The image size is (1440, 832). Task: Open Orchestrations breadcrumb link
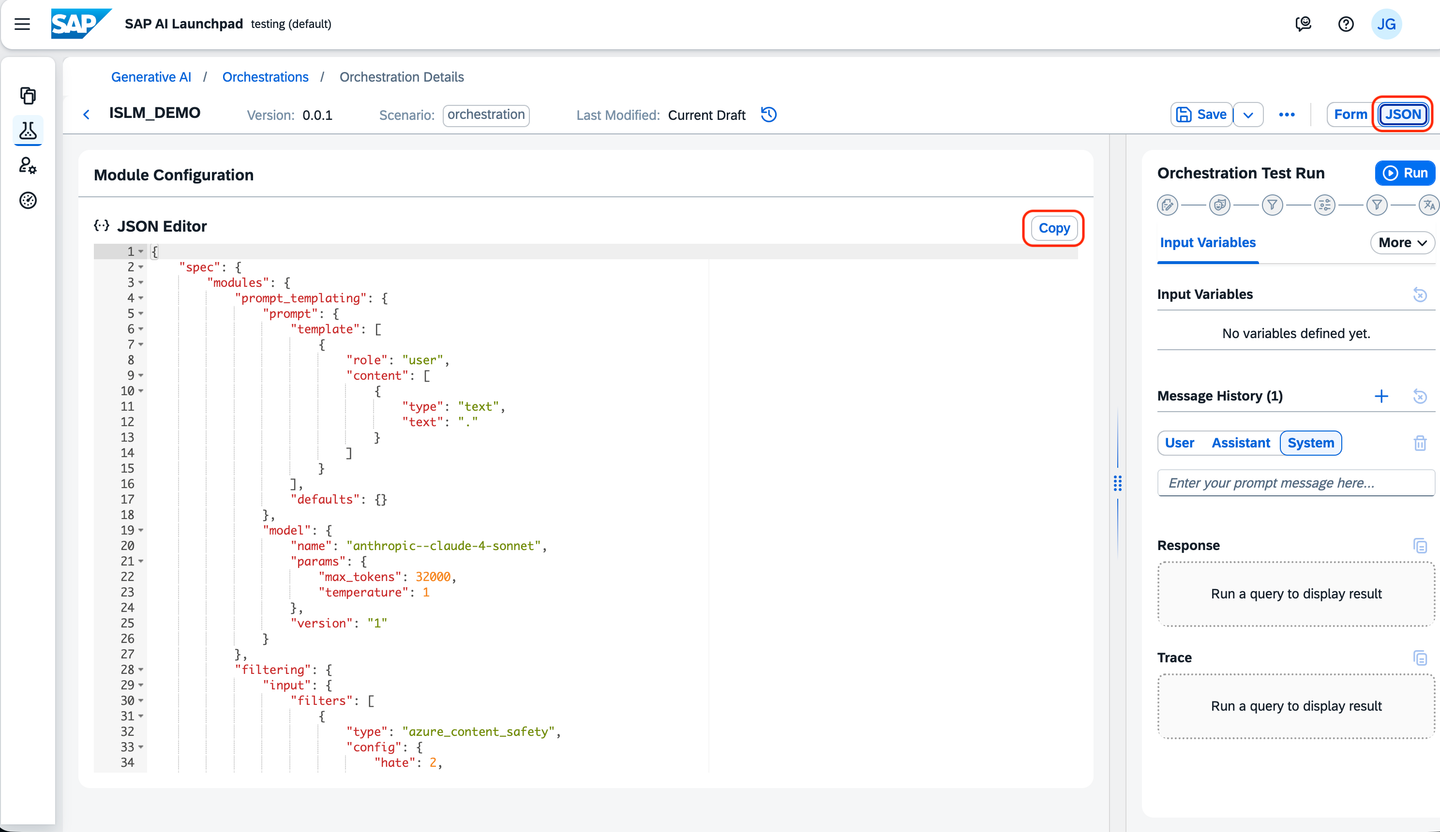pyautogui.click(x=265, y=77)
